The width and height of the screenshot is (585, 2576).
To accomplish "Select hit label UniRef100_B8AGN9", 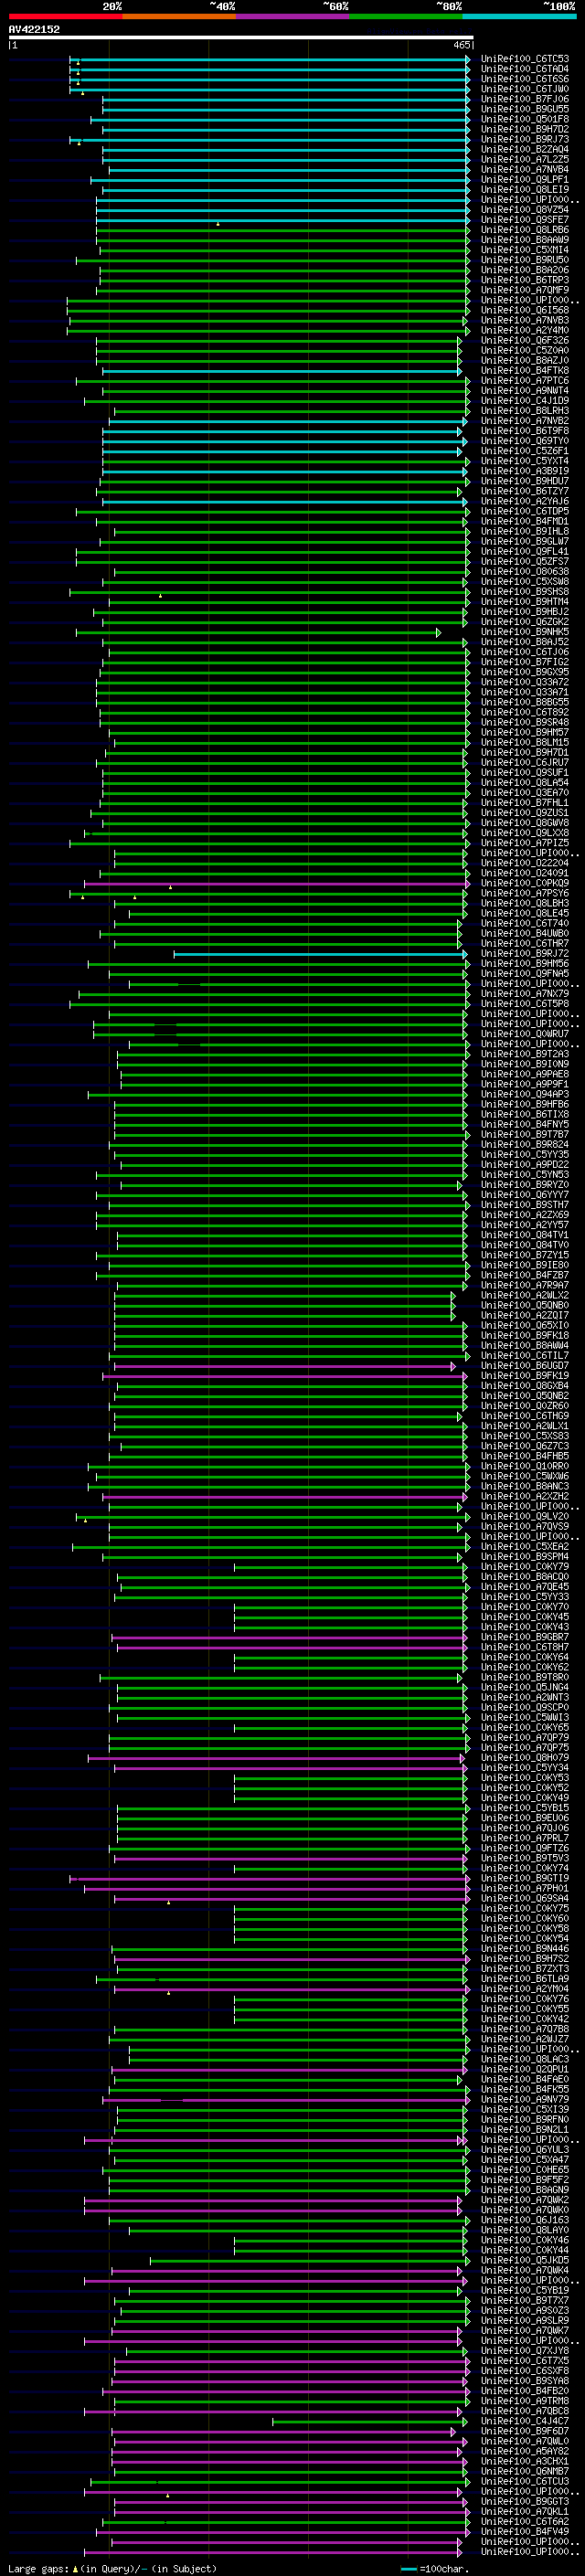I will 524,2190.
